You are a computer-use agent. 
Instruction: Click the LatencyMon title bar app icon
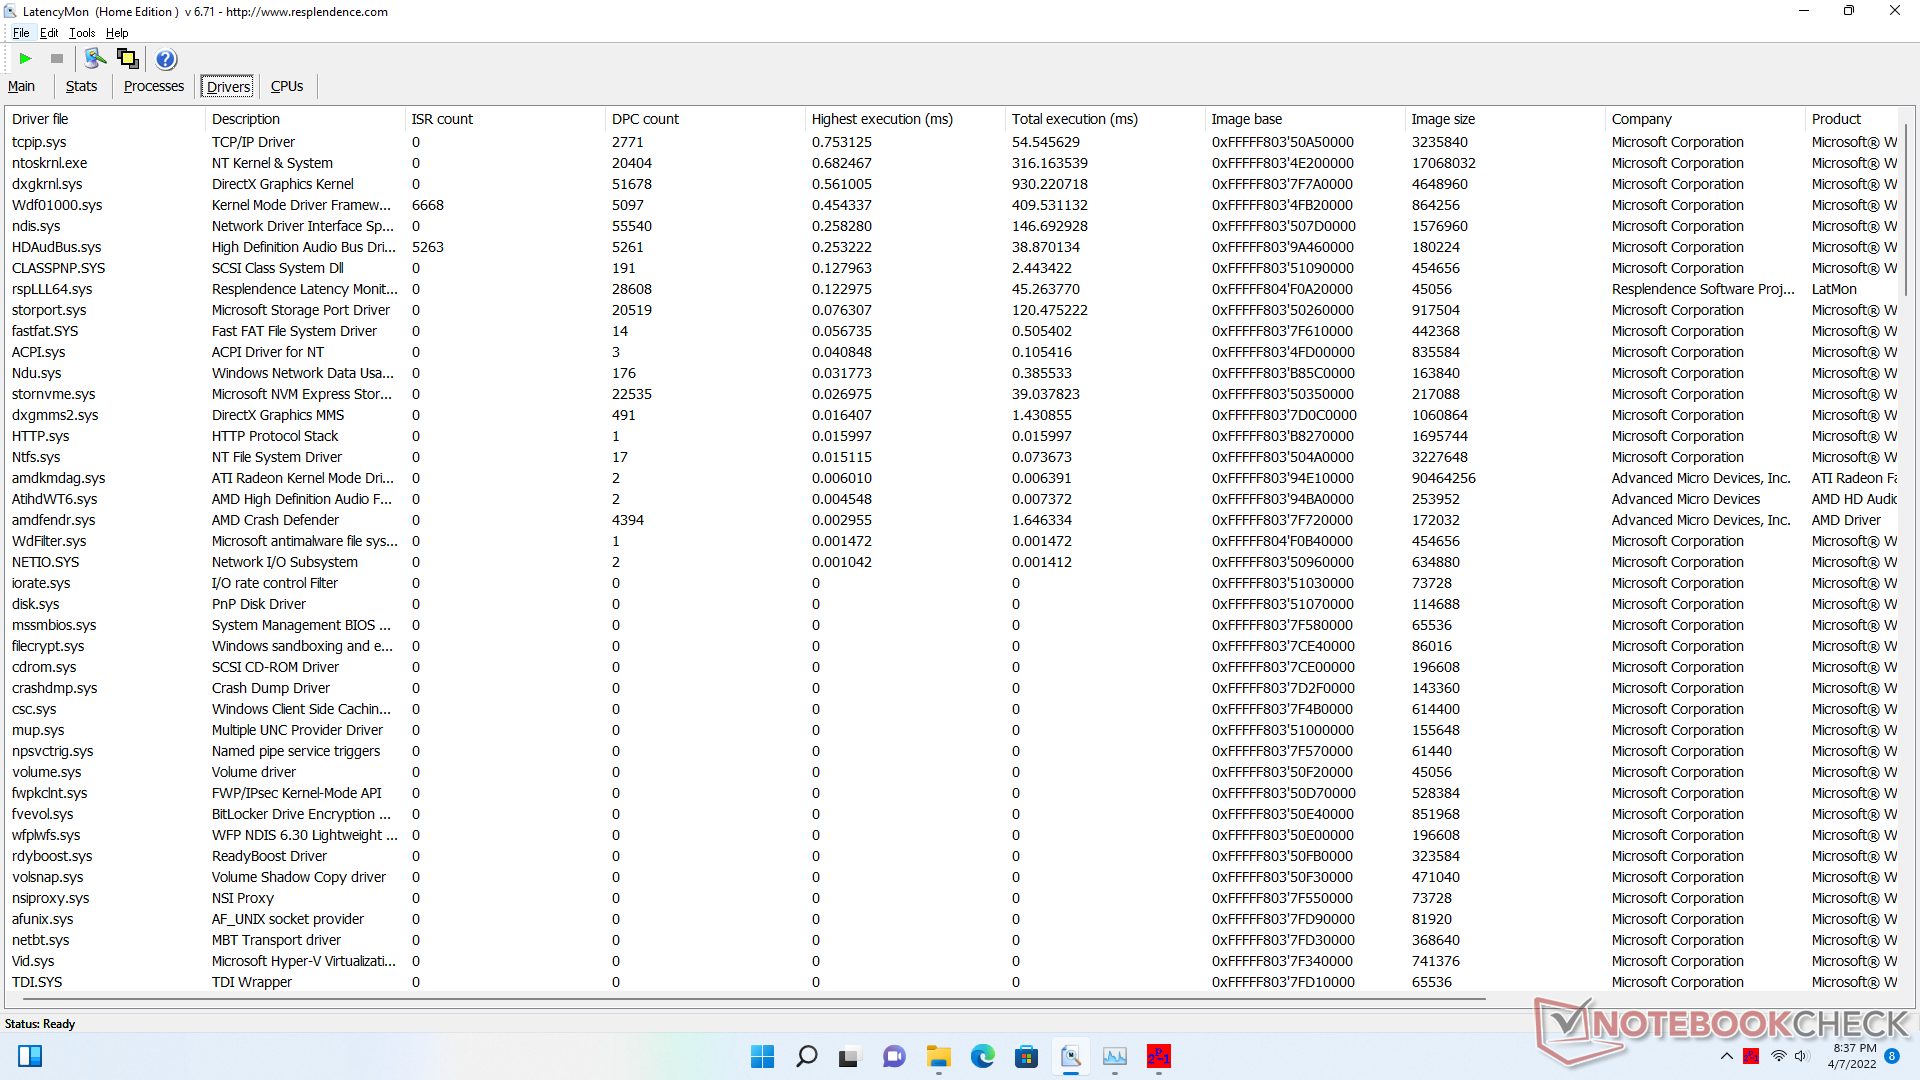[x=11, y=12]
